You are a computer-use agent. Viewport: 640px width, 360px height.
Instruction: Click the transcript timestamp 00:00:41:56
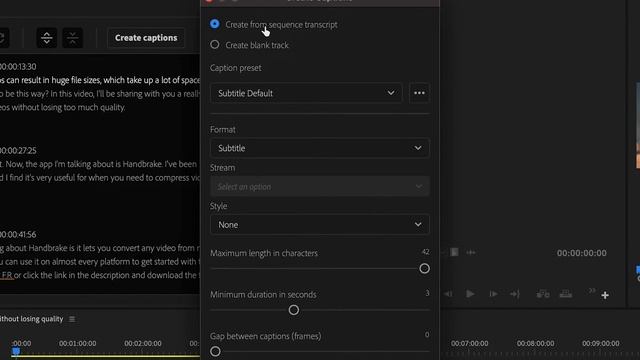click(18, 235)
